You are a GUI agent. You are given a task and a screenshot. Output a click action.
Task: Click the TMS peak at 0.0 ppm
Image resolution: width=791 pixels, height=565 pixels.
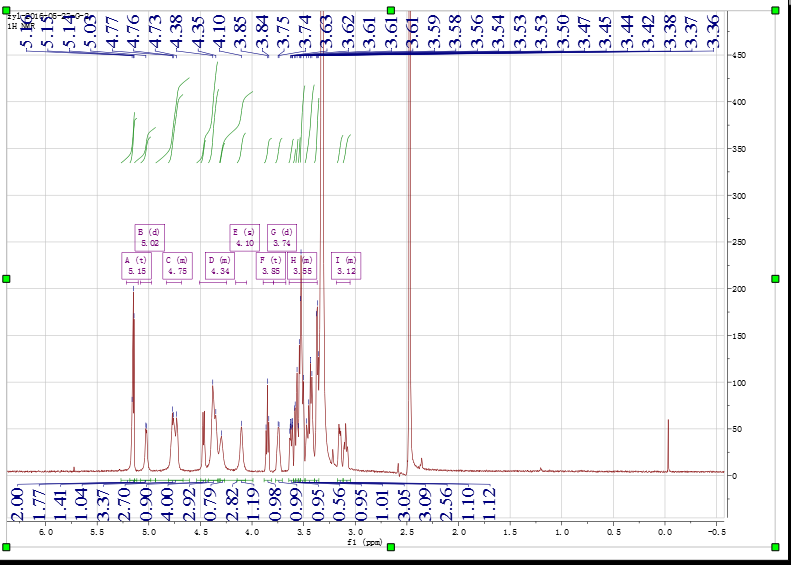click(x=668, y=446)
